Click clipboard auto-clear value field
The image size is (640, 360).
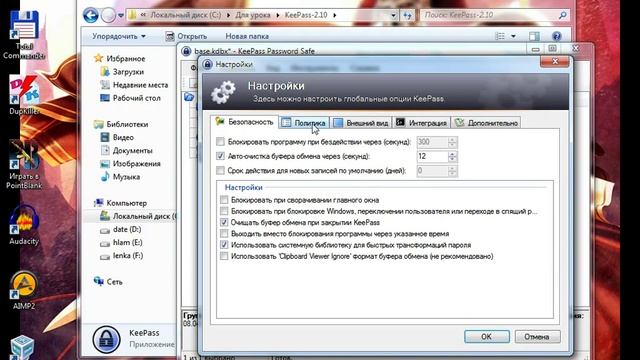click(x=432, y=156)
